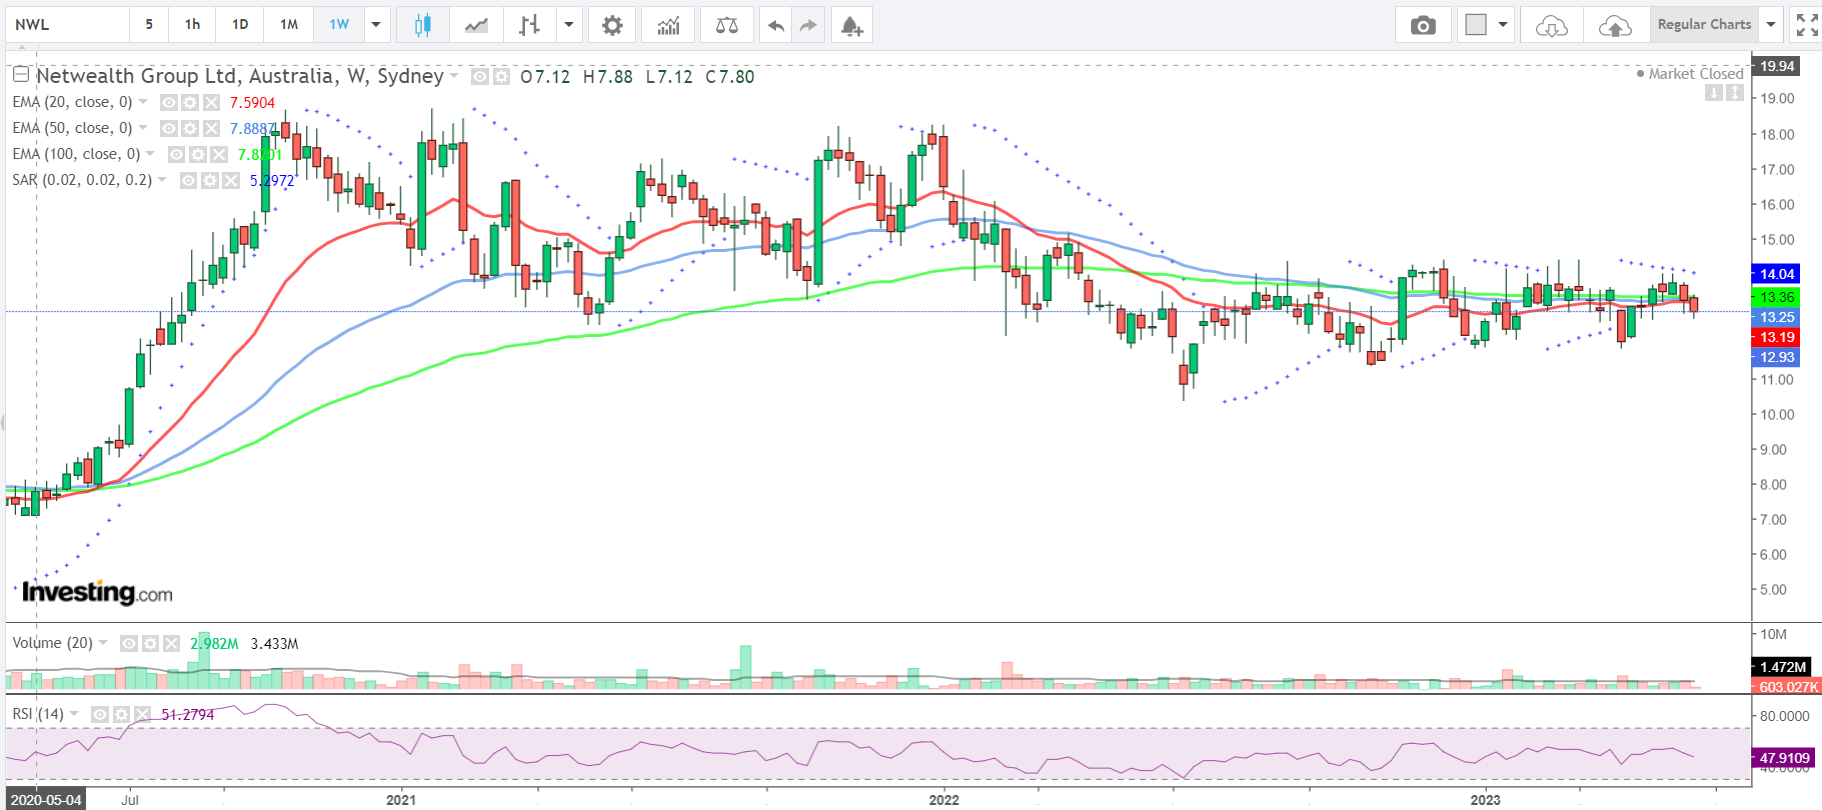Create an alert with the bell icon
The height and width of the screenshot is (810, 1822).
[x=851, y=25]
